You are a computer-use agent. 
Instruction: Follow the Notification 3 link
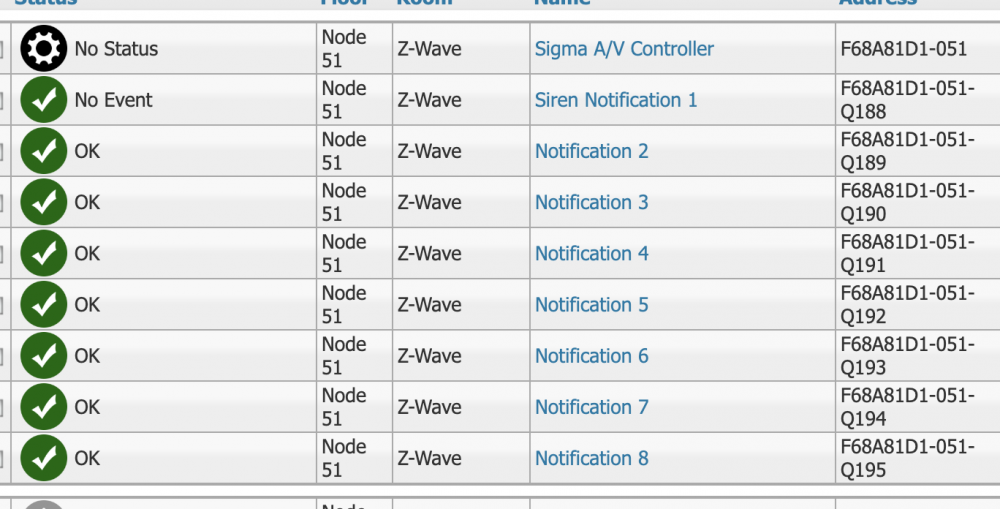(x=591, y=203)
